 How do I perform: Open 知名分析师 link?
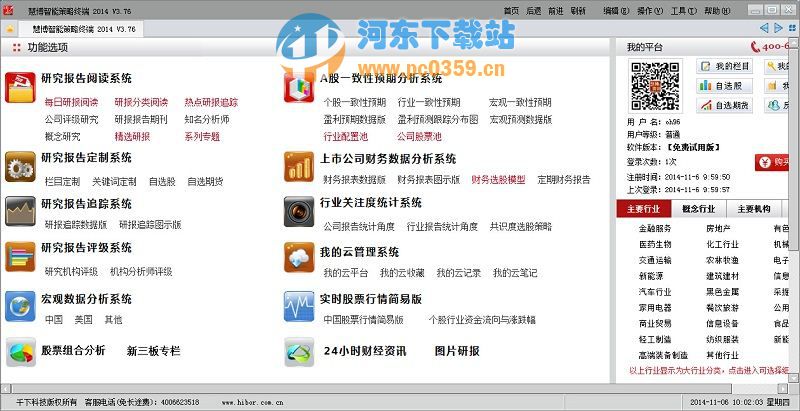(x=207, y=120)
